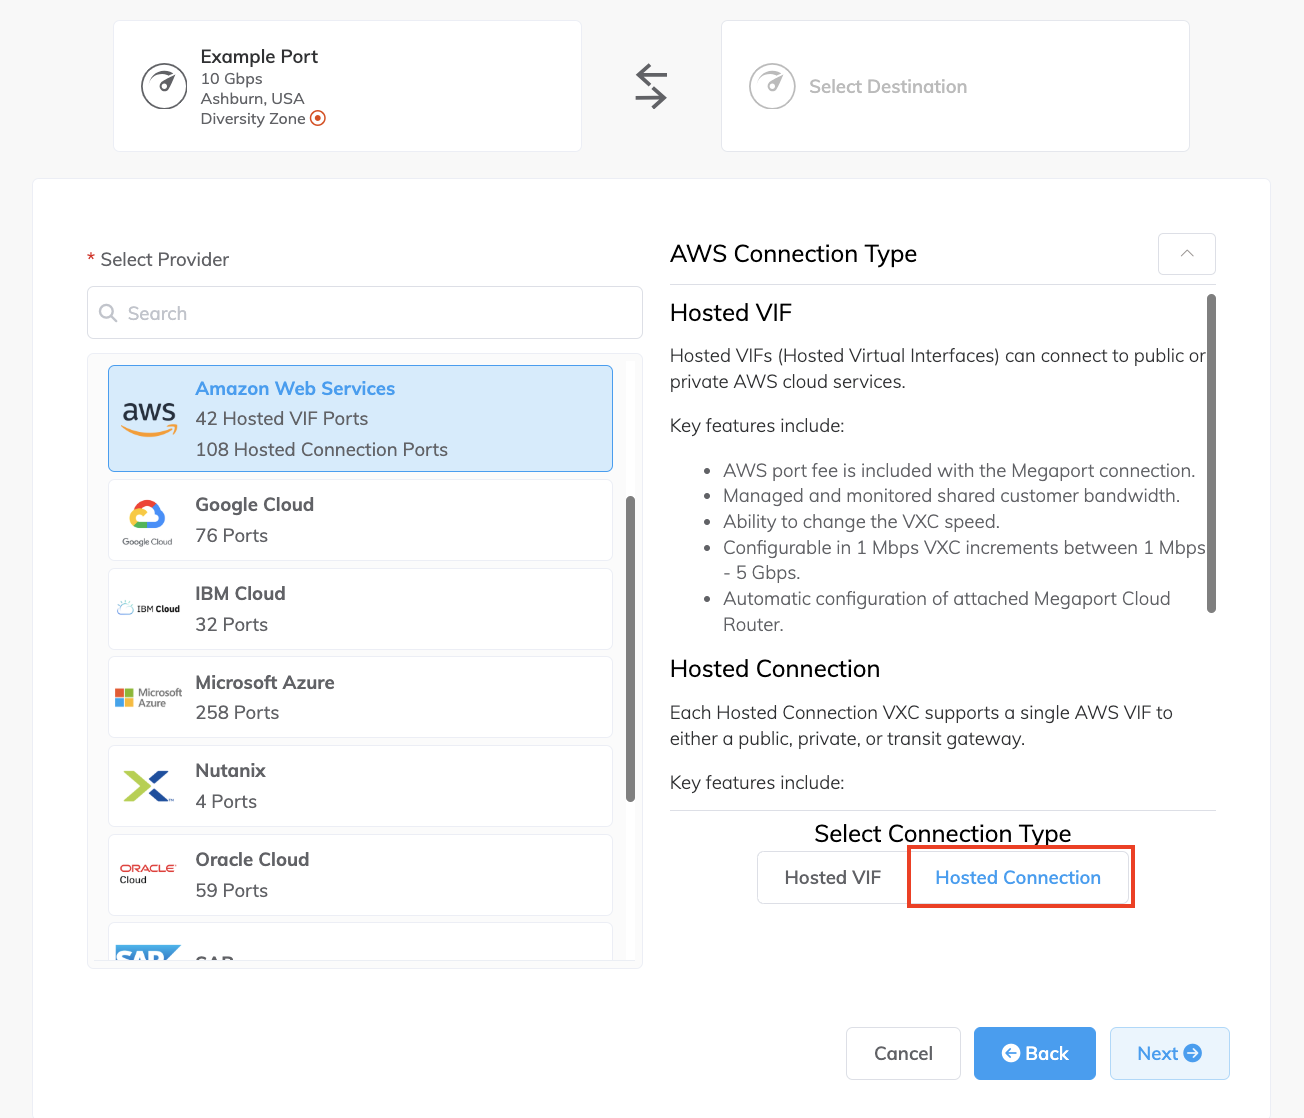This screenshot has width=1304, height=1118.
Task: Select the Amazon Web Services provider logo
Action: [148, 418]
